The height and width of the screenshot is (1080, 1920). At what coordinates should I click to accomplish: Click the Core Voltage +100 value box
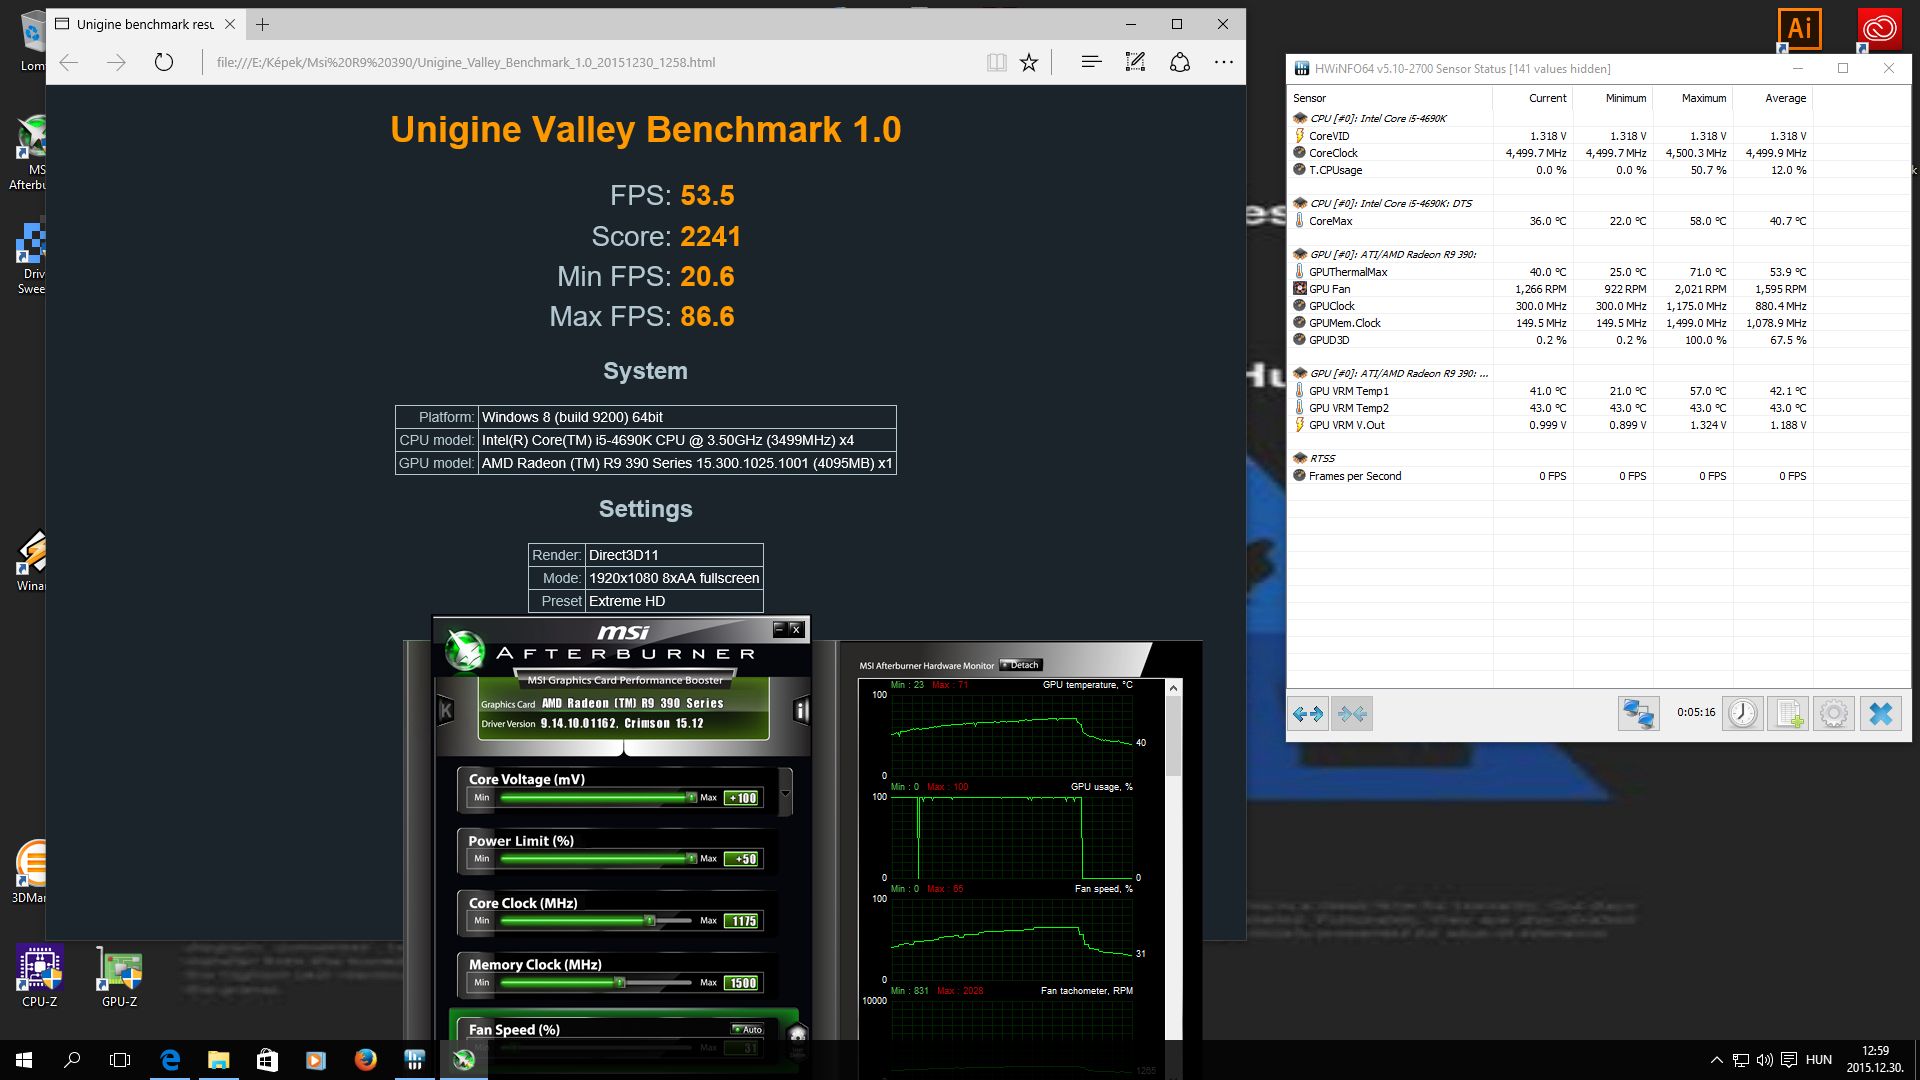tap(743, 798)
